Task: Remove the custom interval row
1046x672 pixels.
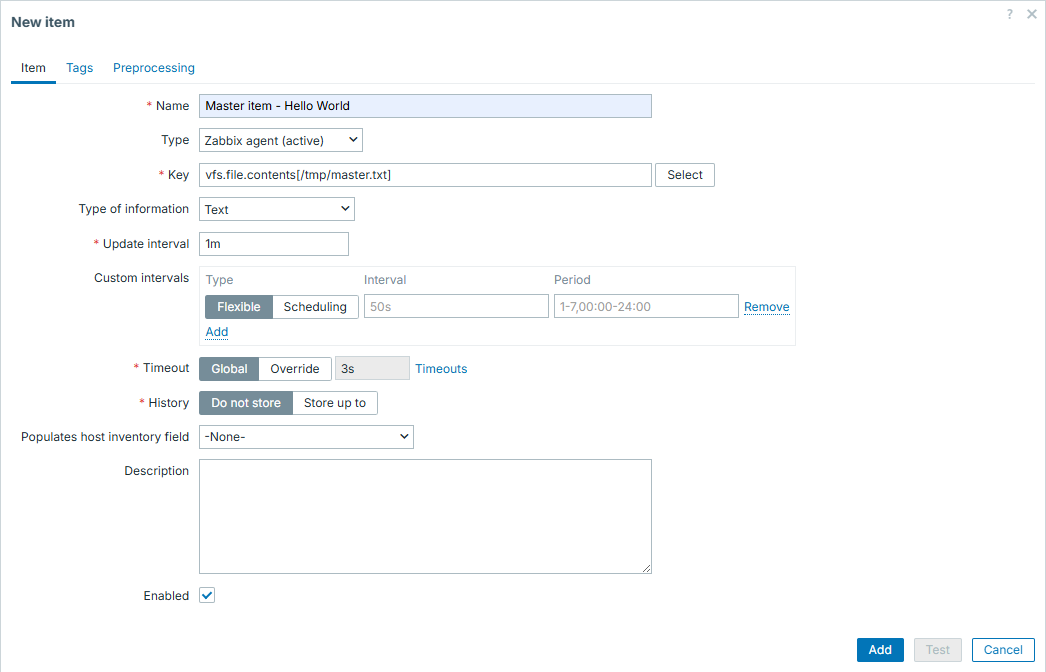Action: pyautogui.click(x=766, y=307)
